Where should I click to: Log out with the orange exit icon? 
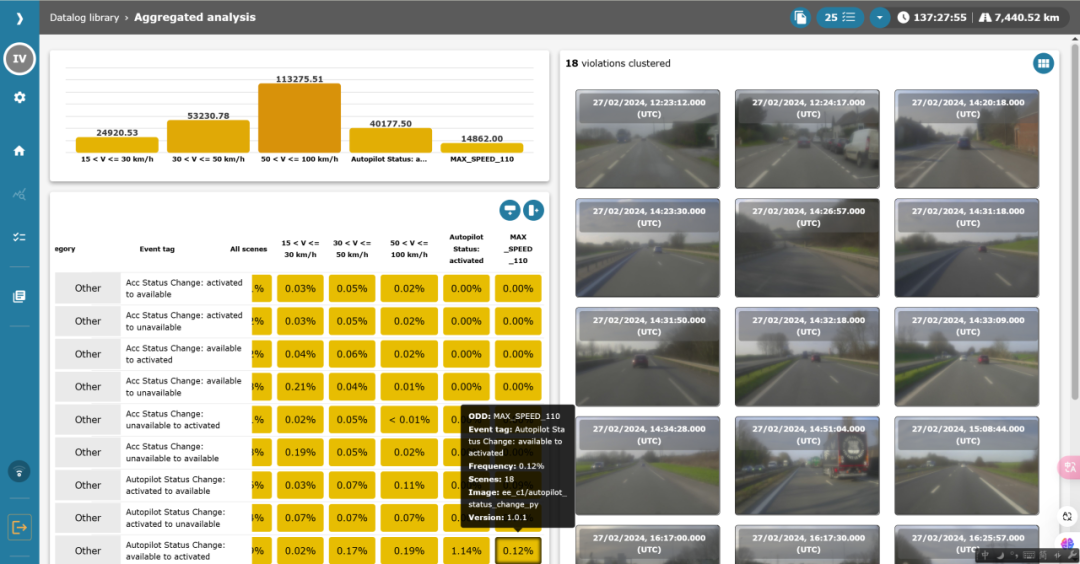[x=19, y=528]
